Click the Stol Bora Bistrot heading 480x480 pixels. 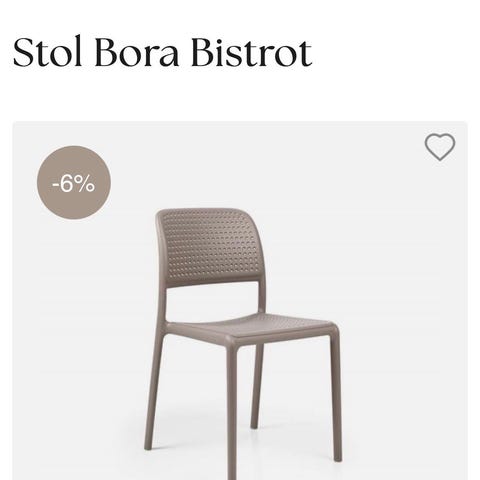click(162, 52)
